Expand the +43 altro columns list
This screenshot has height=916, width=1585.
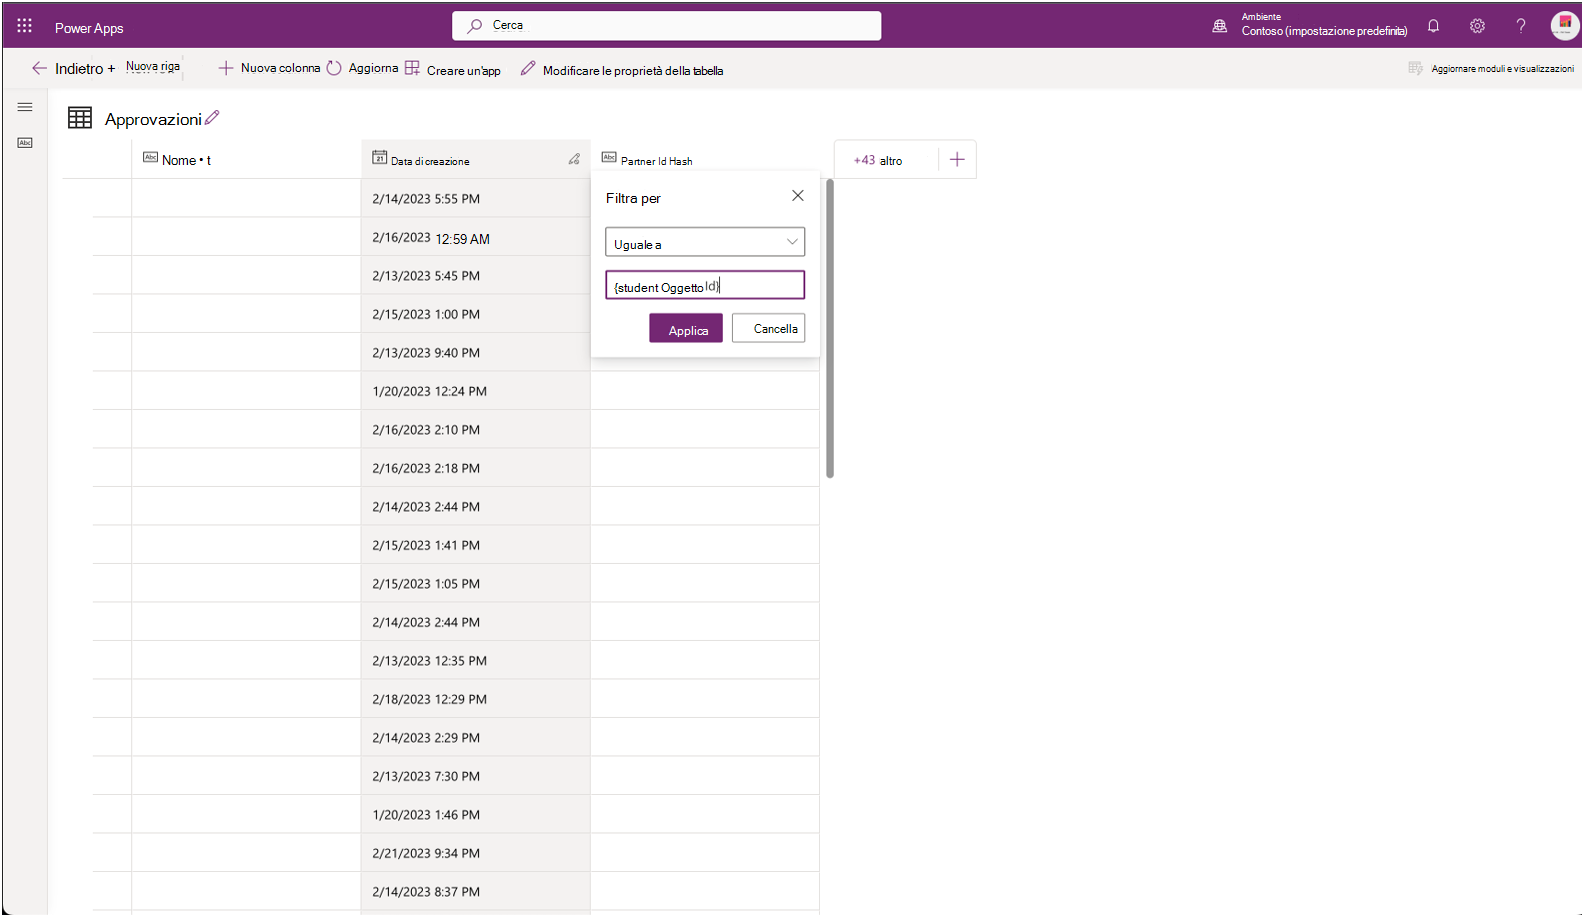click(x=878, y=160)
